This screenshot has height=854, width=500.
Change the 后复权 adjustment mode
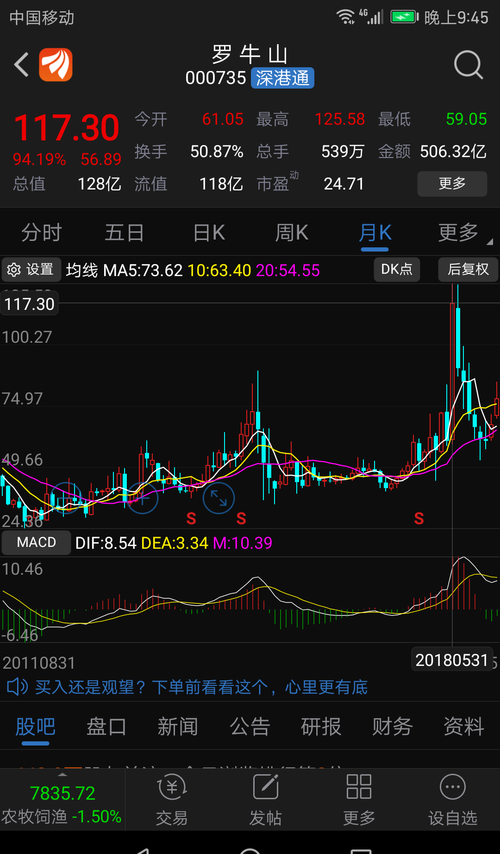[468, 270]
